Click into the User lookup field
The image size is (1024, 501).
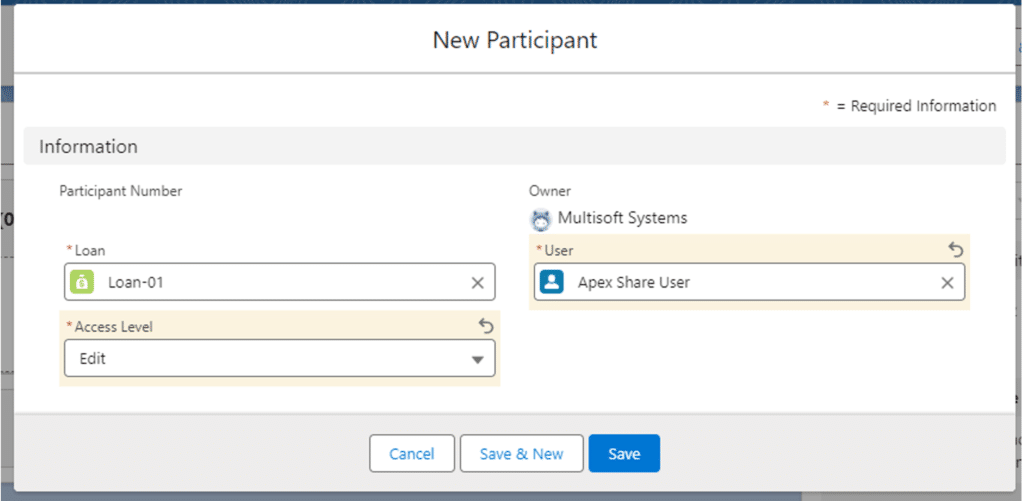tap(749, 282)
